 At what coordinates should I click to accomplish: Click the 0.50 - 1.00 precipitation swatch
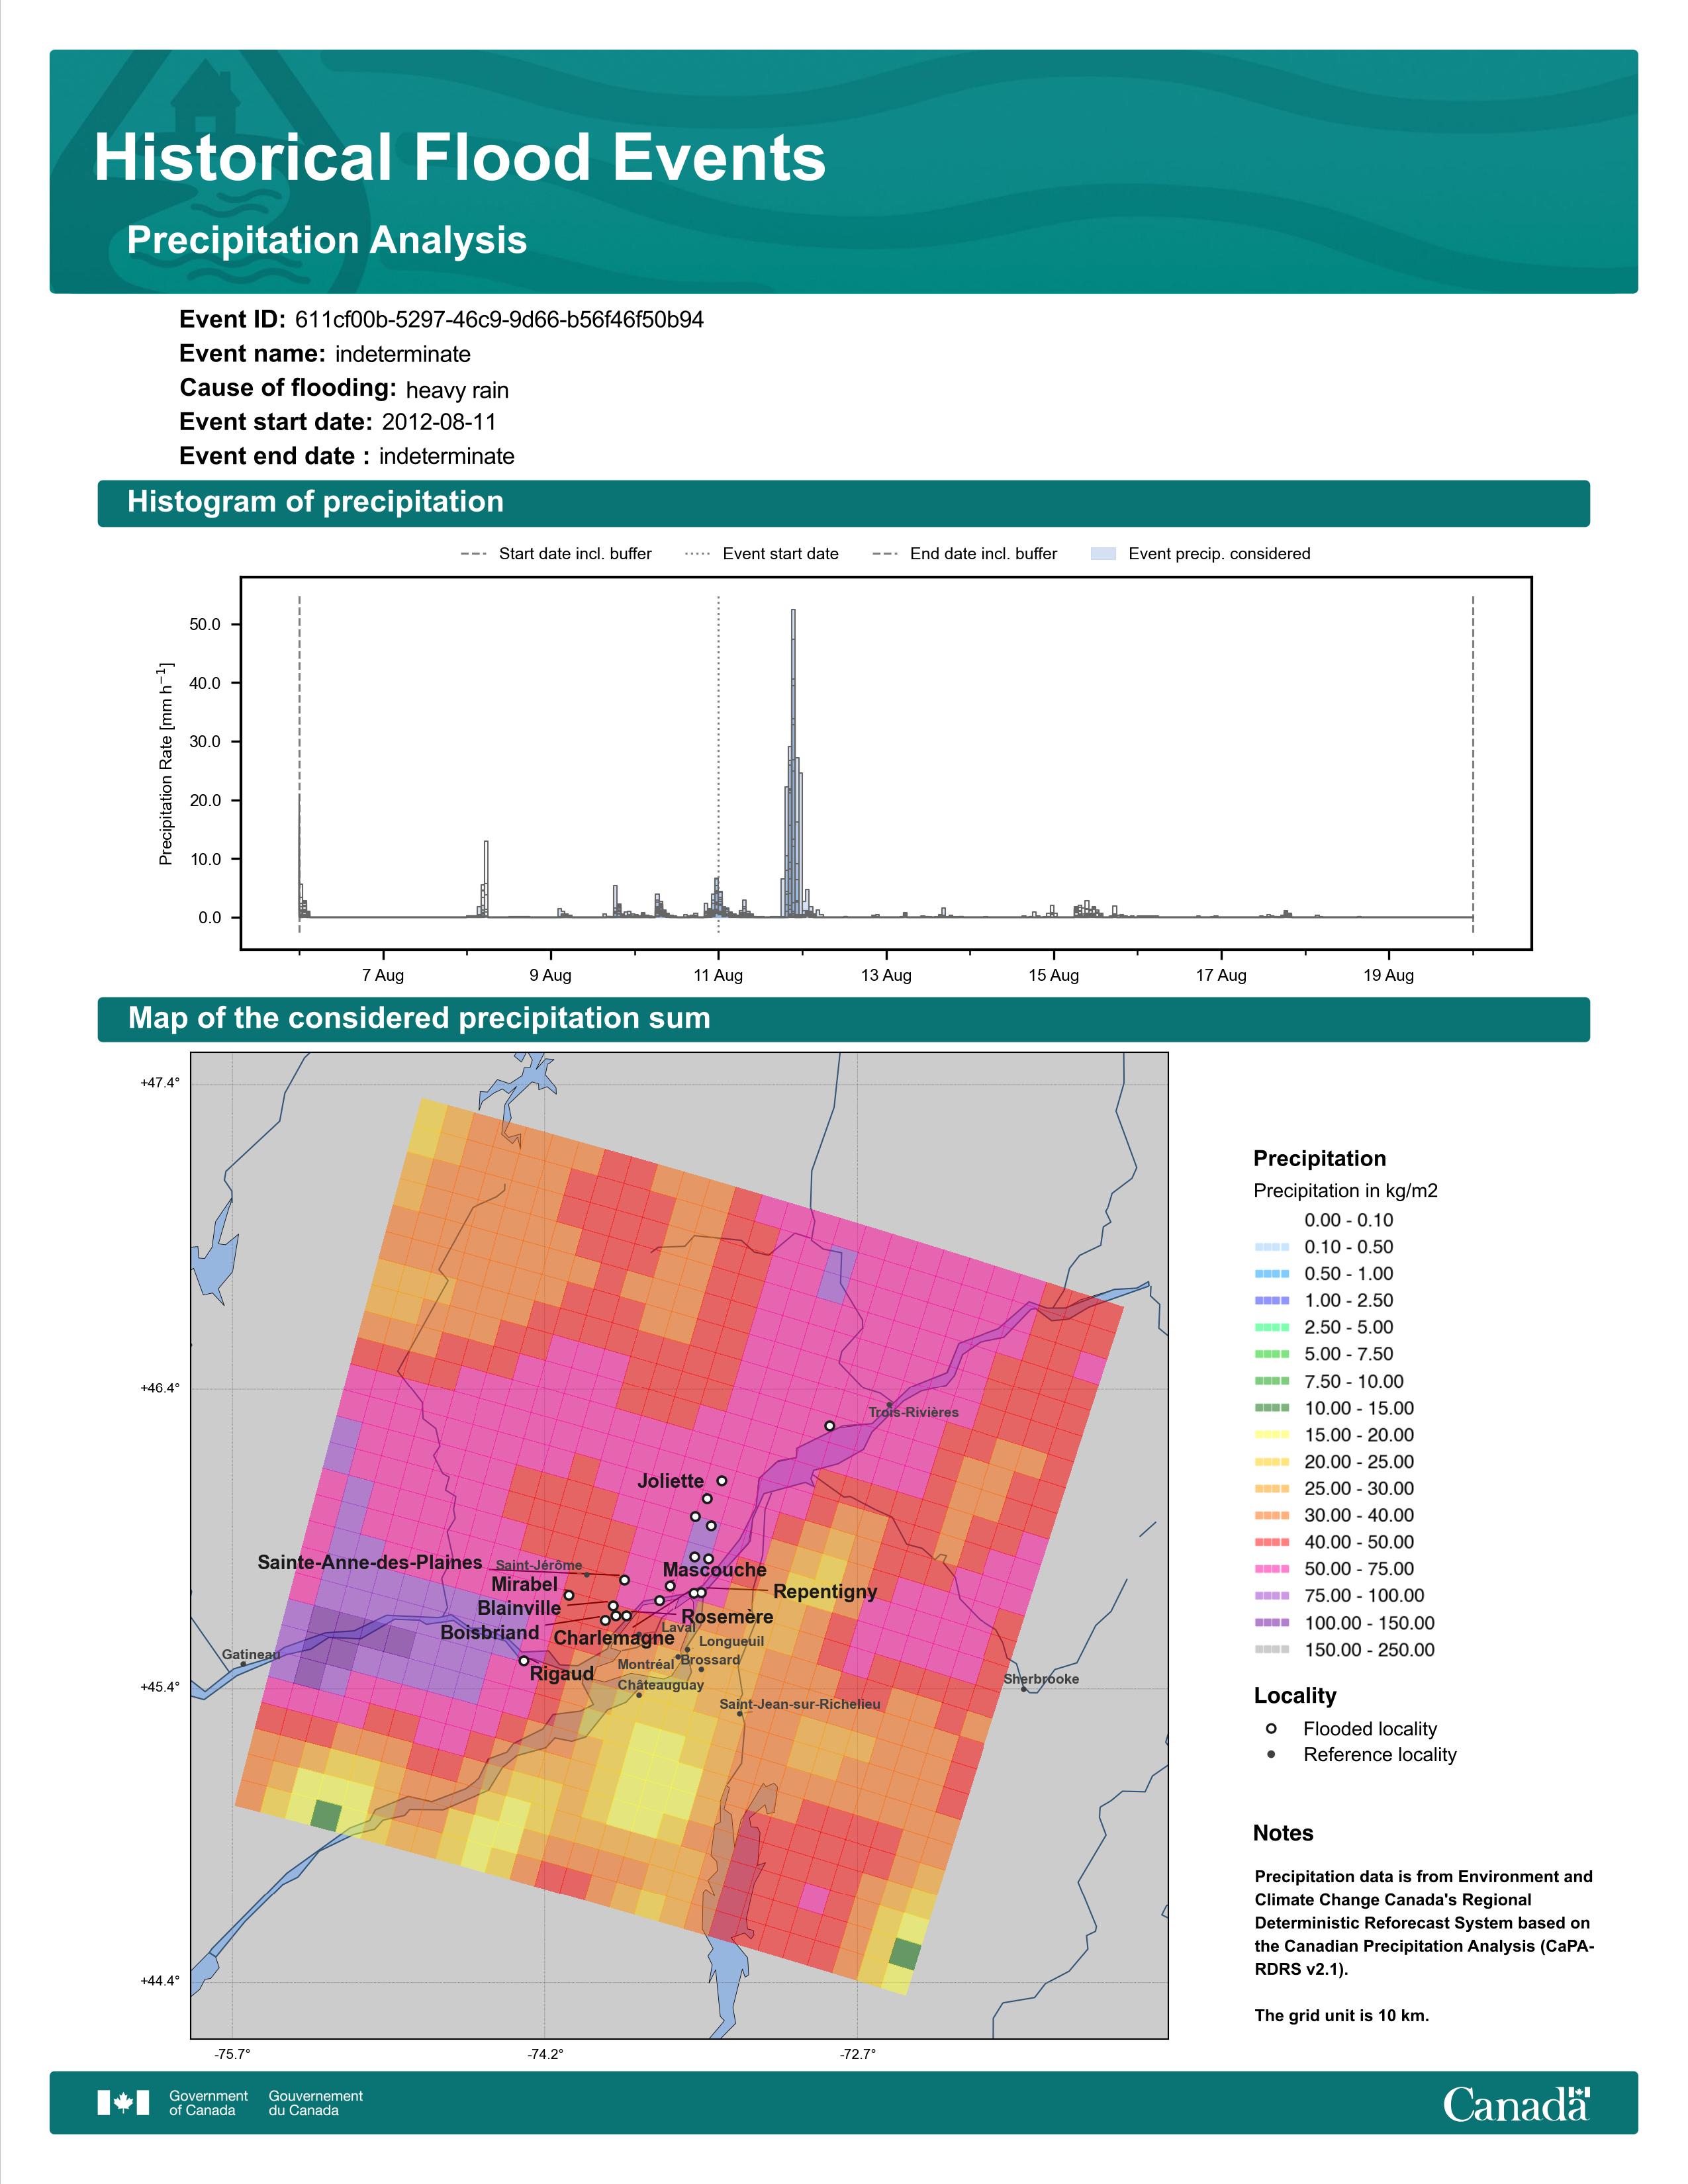[x=1271, y=1274]
